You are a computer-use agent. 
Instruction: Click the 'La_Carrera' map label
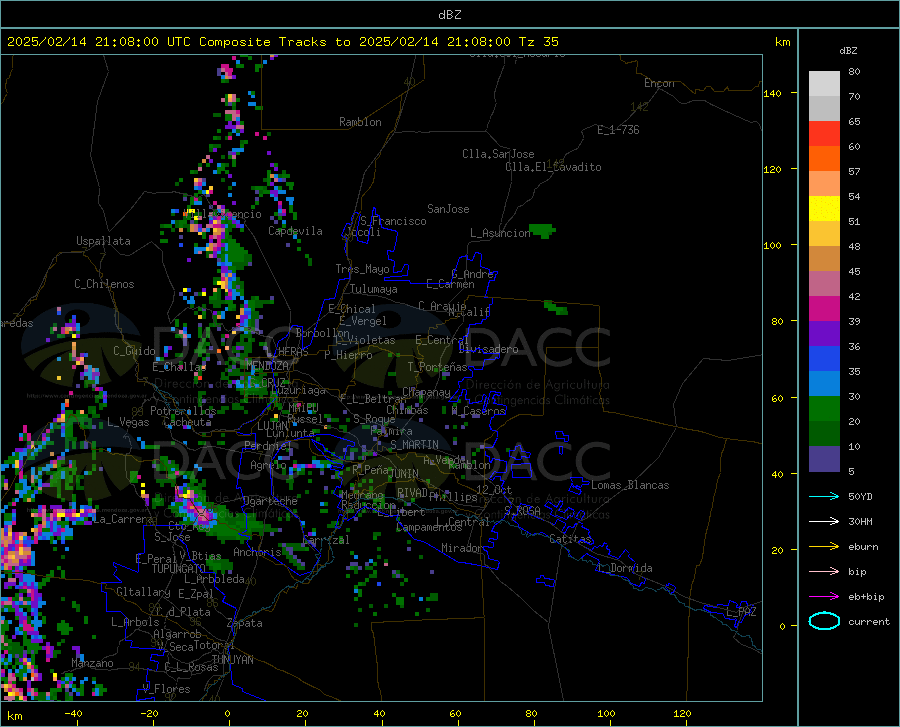122,519
